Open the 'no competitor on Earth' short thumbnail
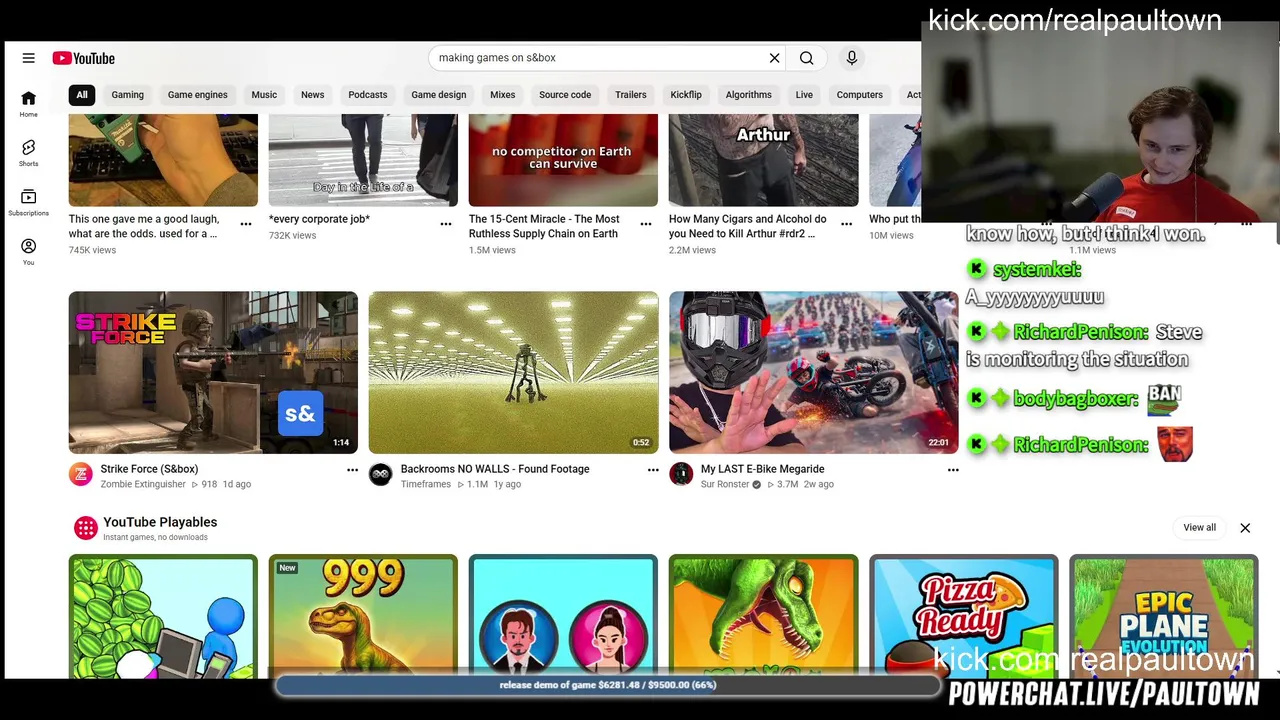This screenshot has height=720, width=1280. [563, 160]
